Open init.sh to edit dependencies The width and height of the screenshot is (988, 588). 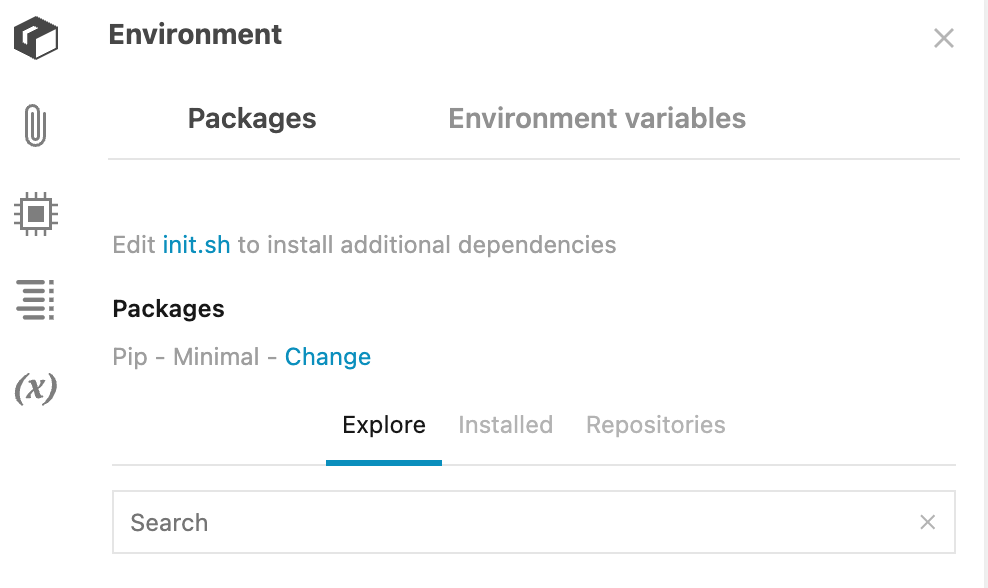(196, 244)
